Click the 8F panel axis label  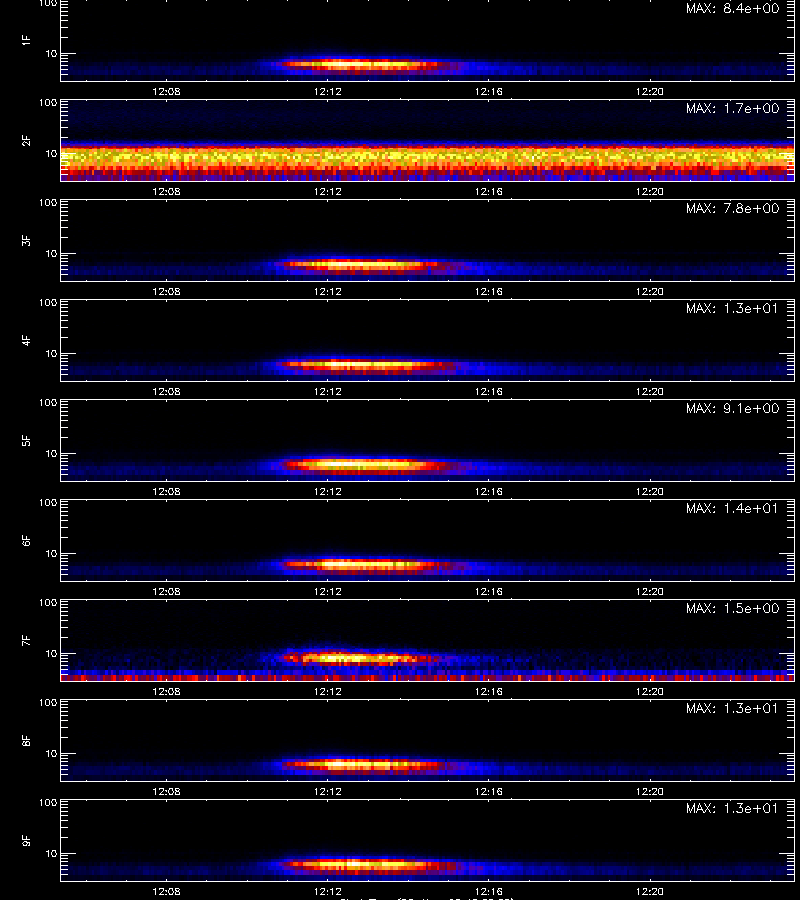(26, 740)
